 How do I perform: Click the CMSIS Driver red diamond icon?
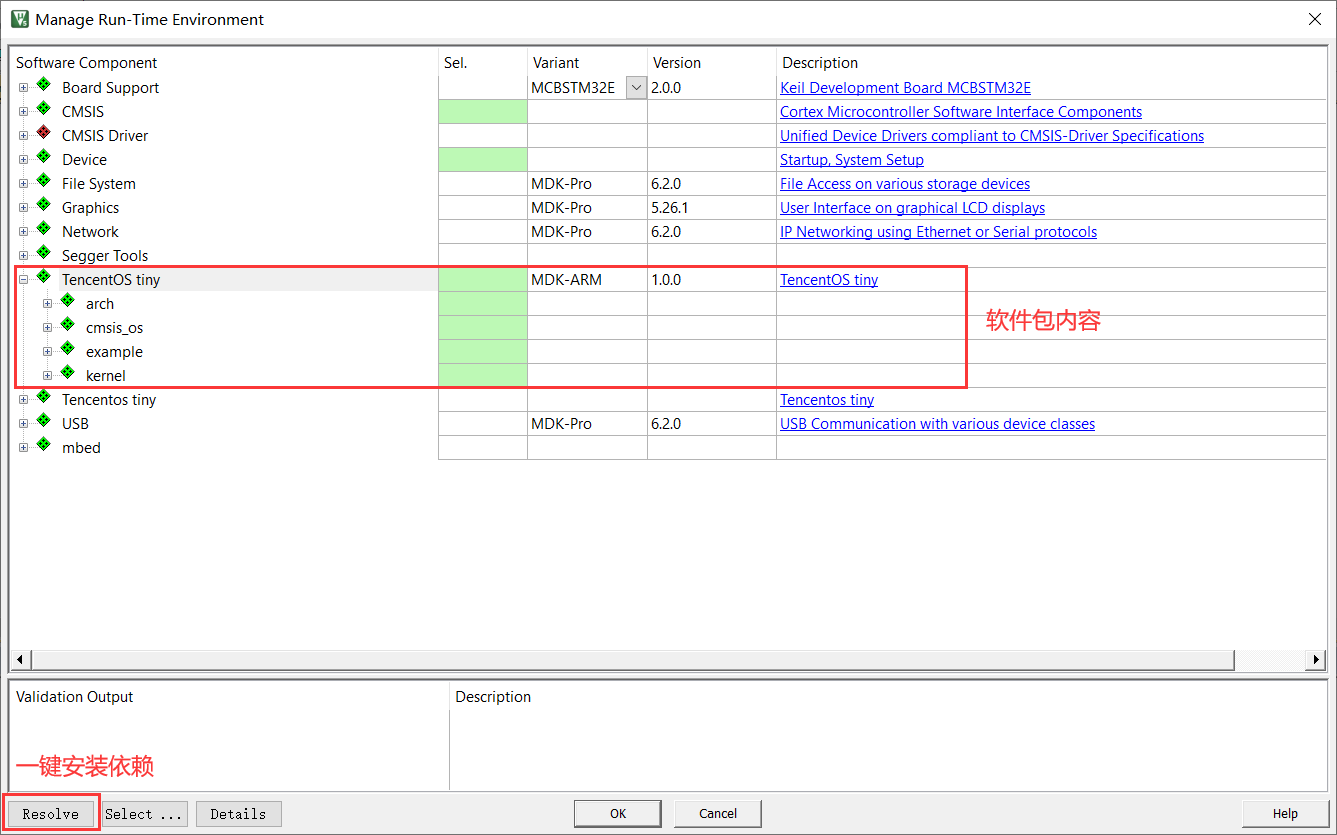[x=43, y=134]
